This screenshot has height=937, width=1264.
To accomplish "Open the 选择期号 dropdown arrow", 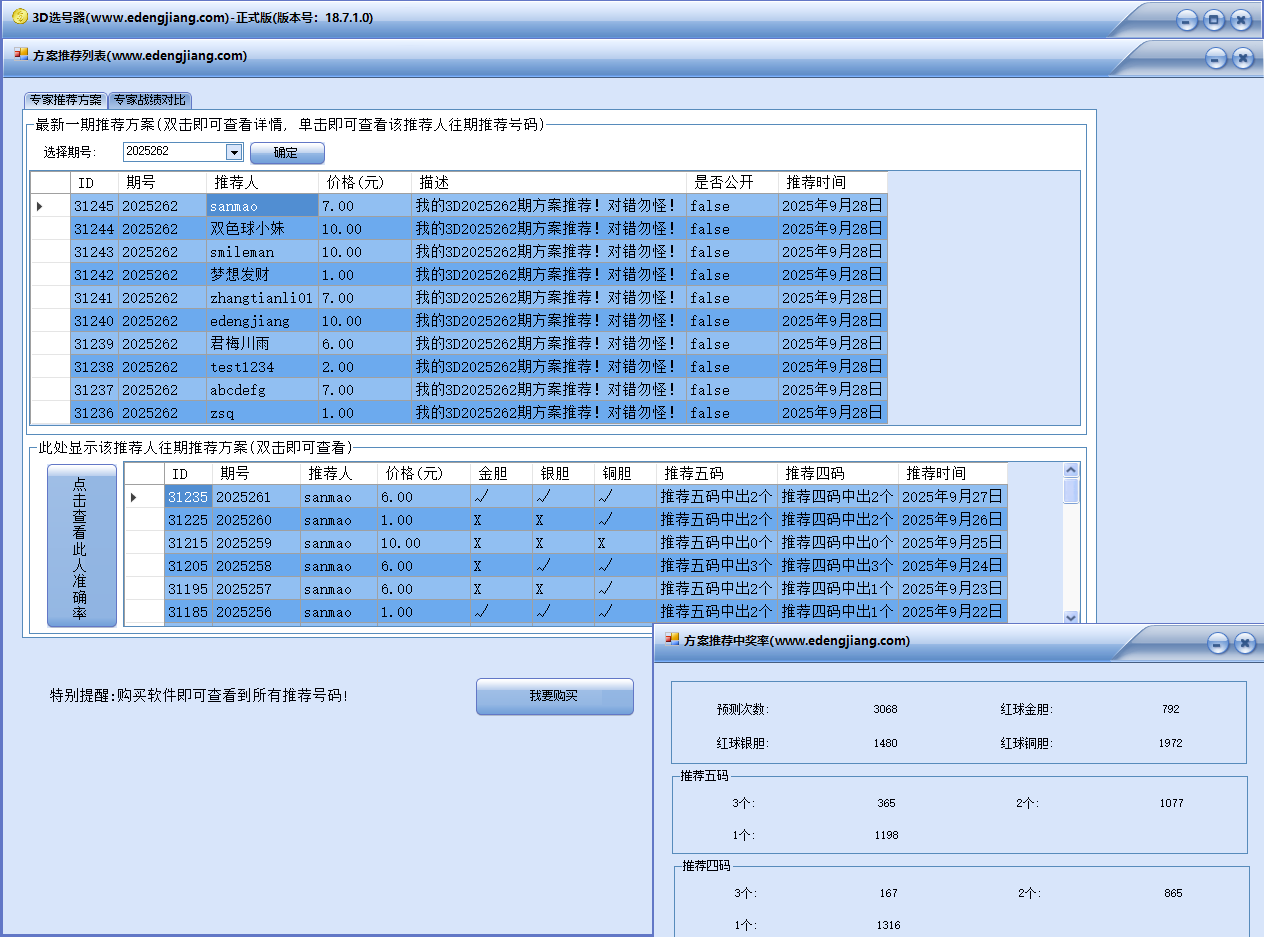I will [x=234, y=152].
